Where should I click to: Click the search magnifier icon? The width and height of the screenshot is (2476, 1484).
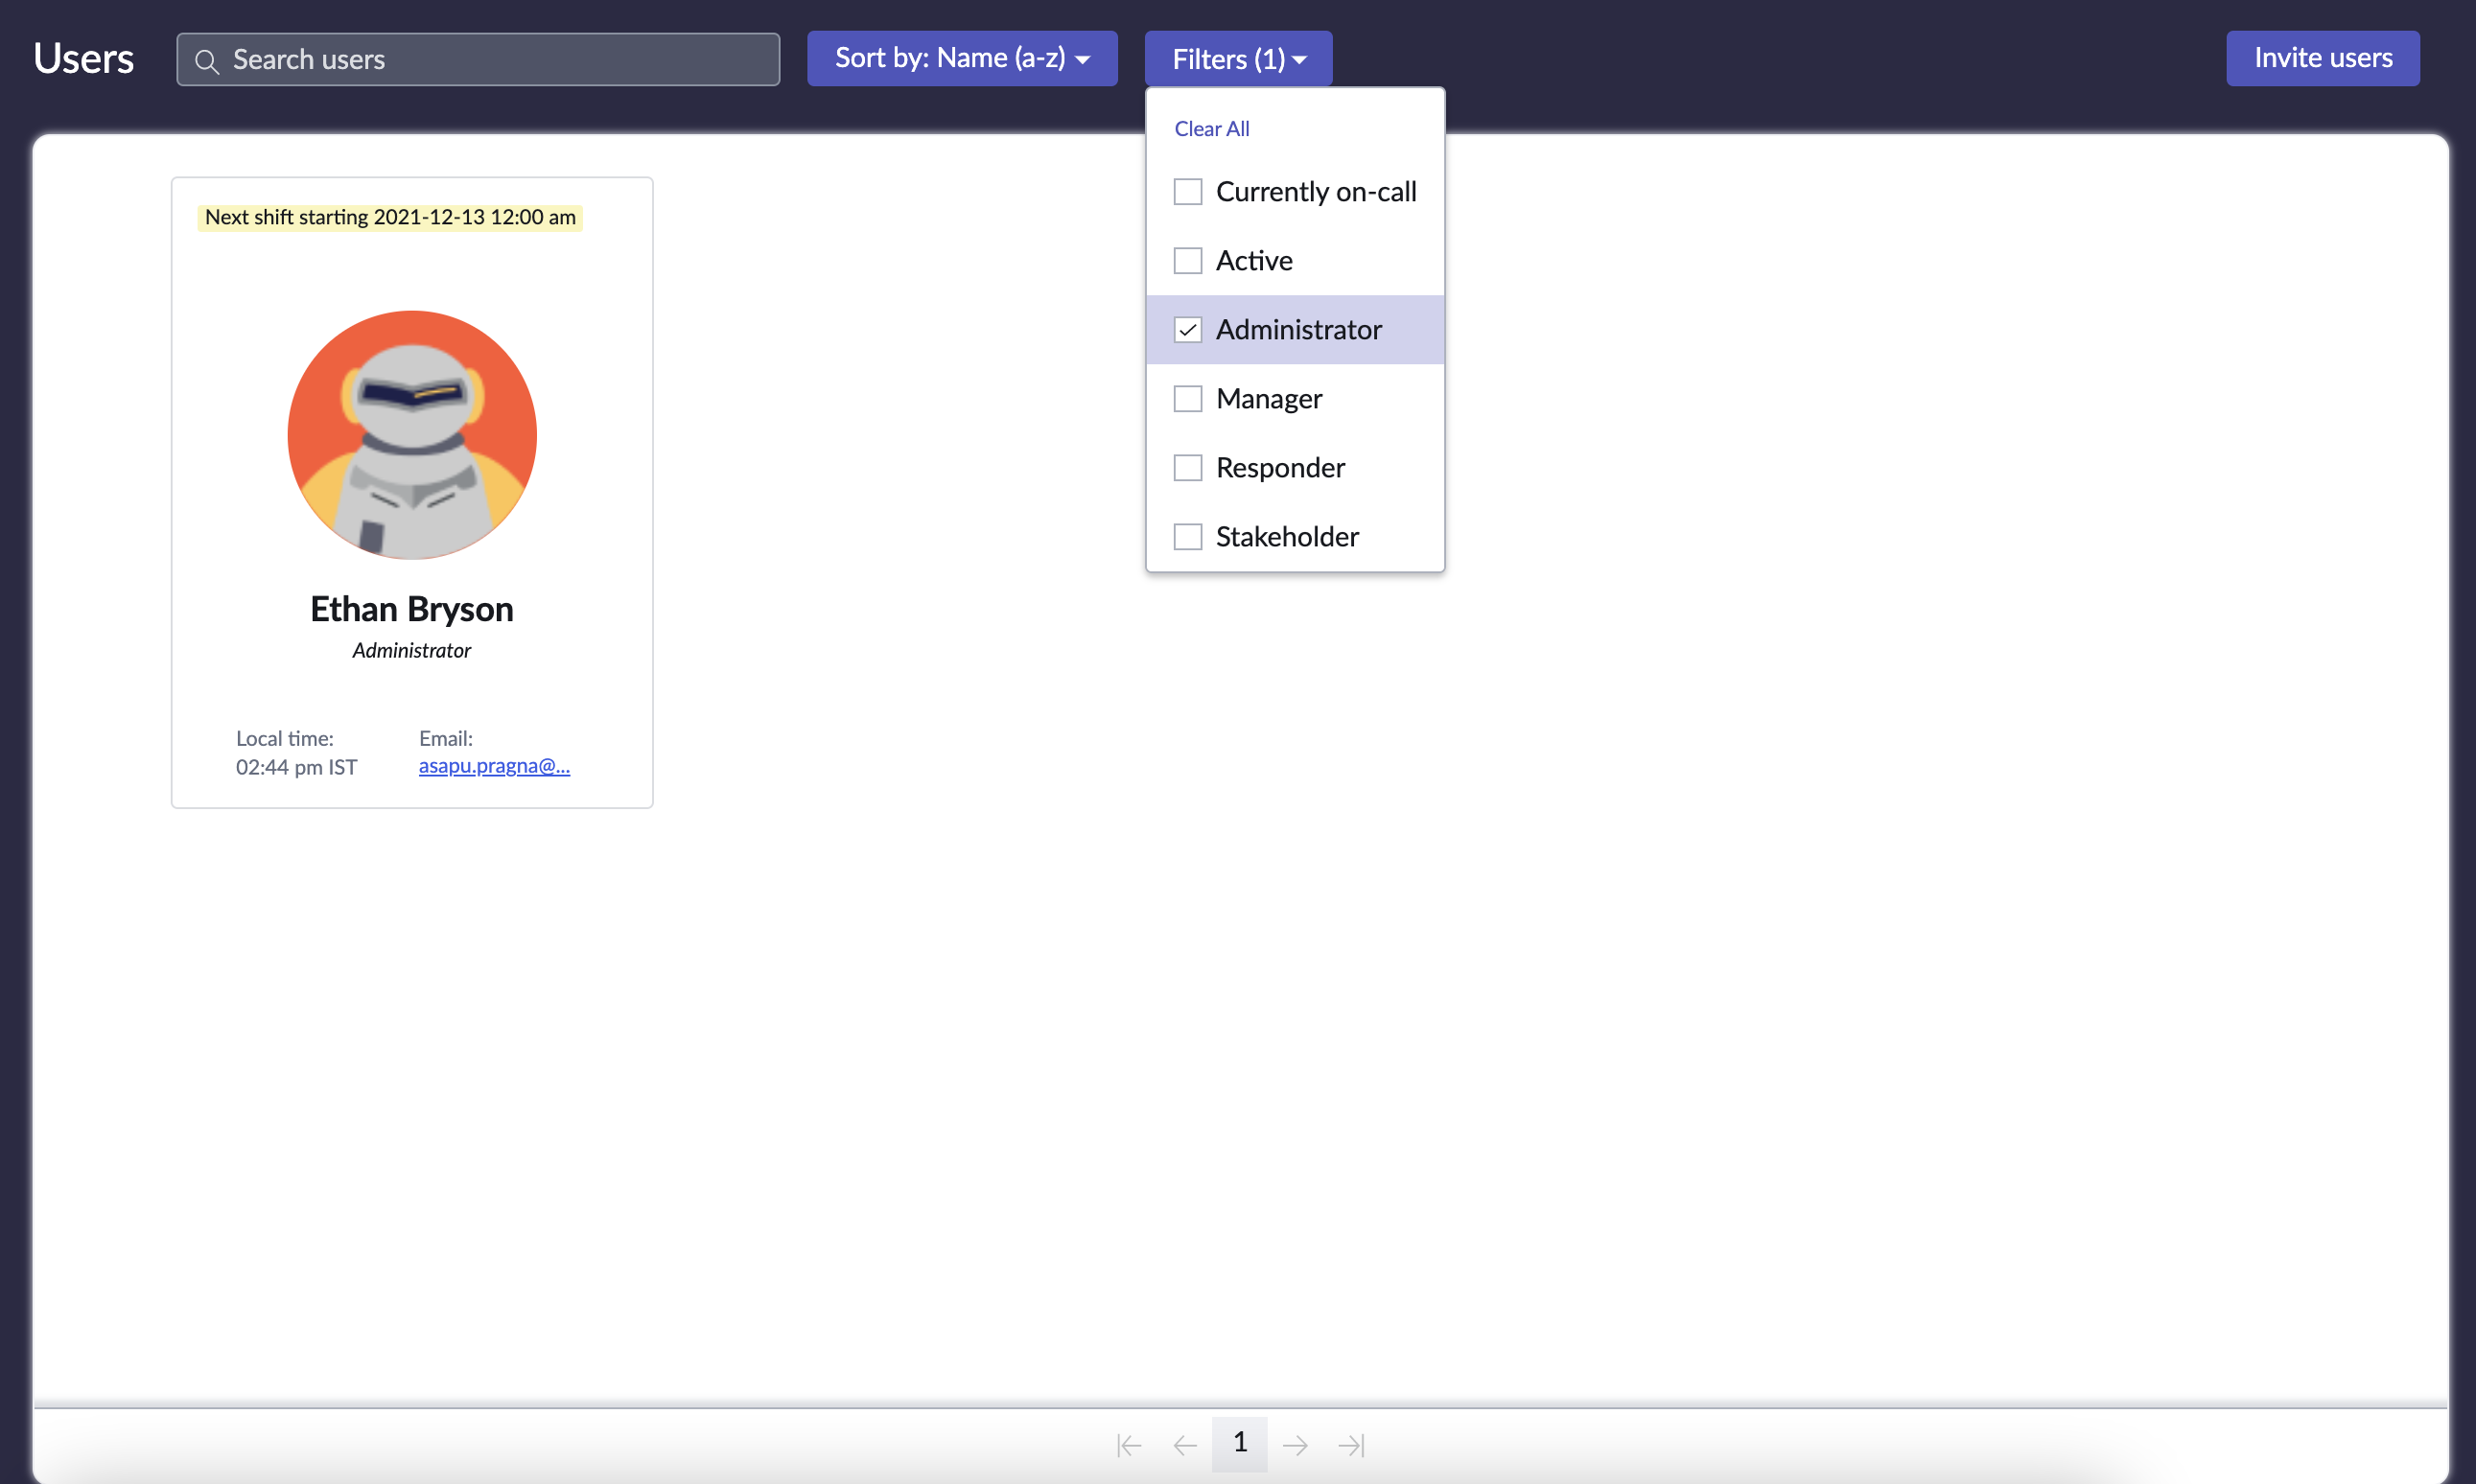[x=206, y=61]
